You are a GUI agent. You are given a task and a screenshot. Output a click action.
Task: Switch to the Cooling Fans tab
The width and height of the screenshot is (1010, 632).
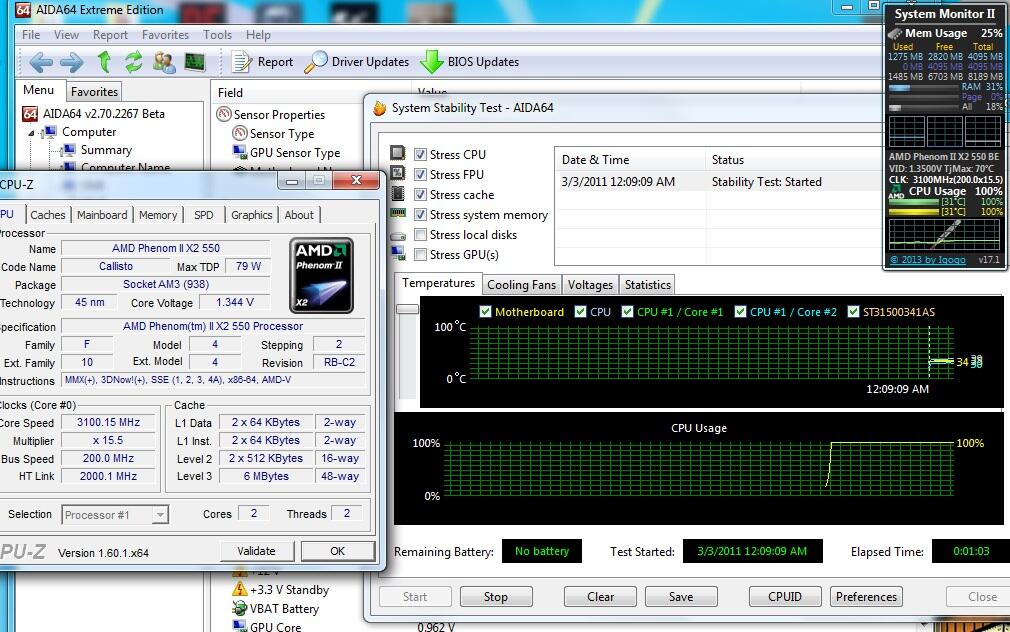[x=521, y=285]
